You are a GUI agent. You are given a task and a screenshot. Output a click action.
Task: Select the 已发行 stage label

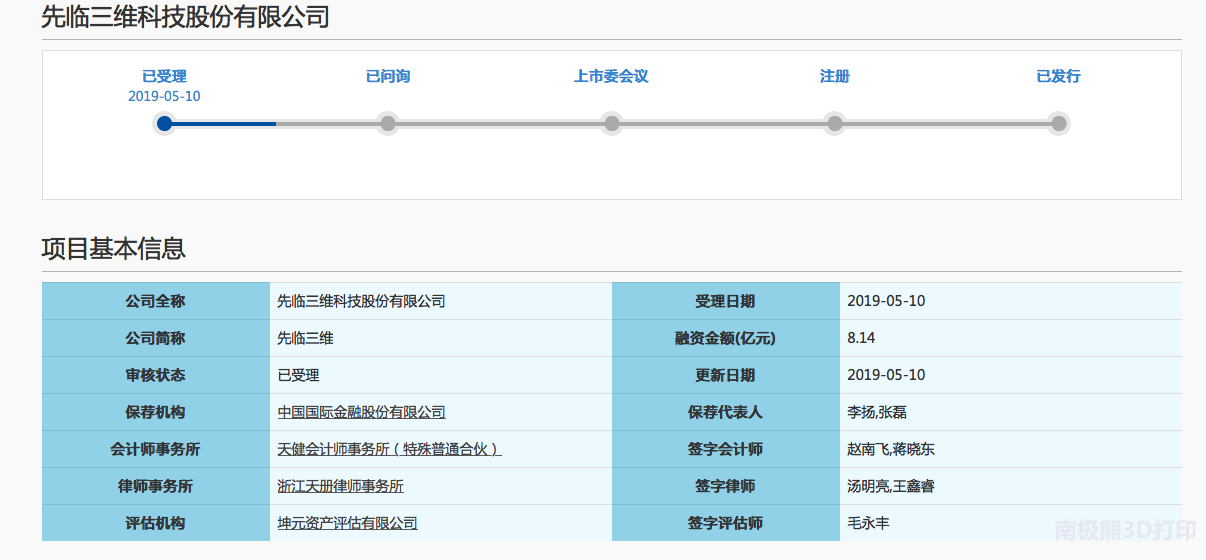pos(1058,76)
